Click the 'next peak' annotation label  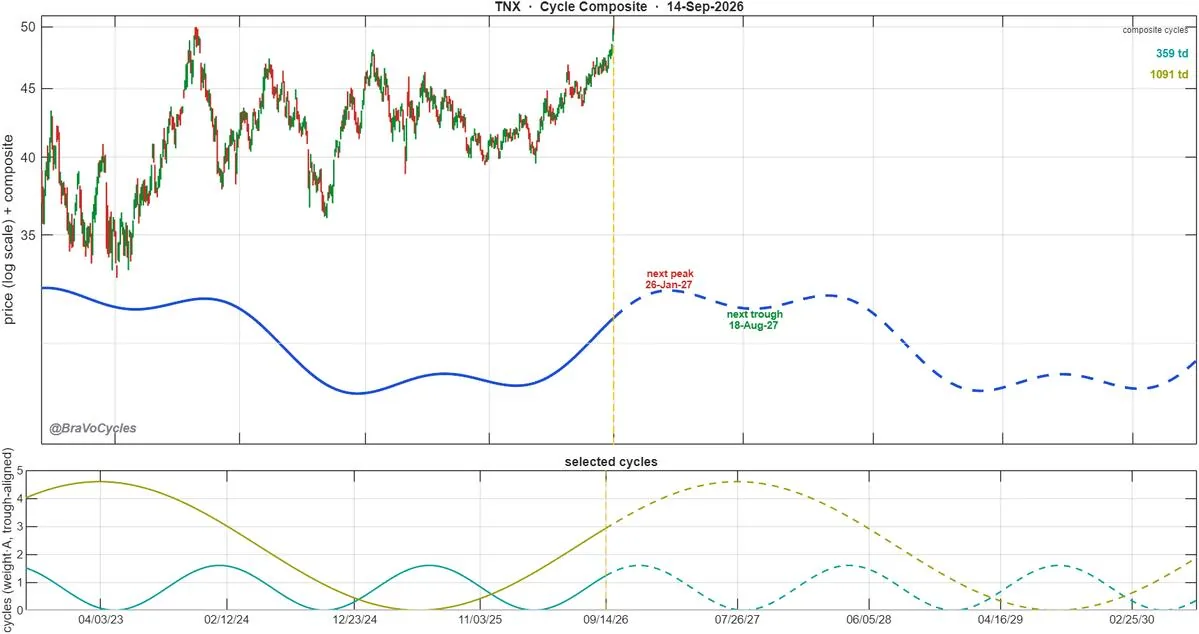tap(670, 274)
